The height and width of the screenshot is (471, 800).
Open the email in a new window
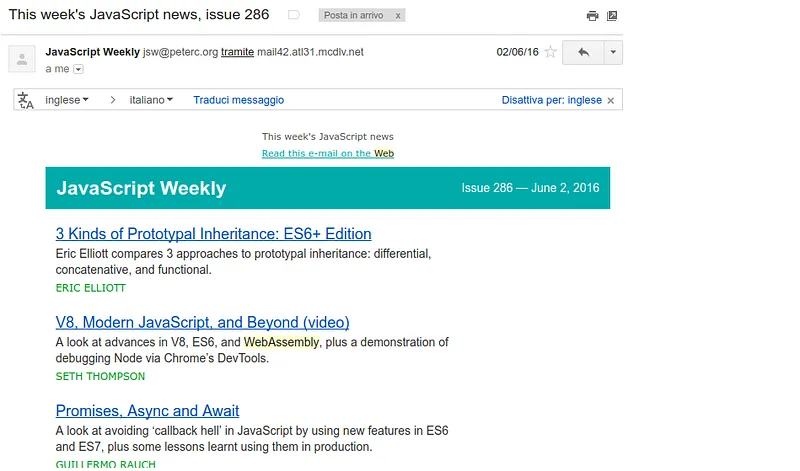pos(612,16)
